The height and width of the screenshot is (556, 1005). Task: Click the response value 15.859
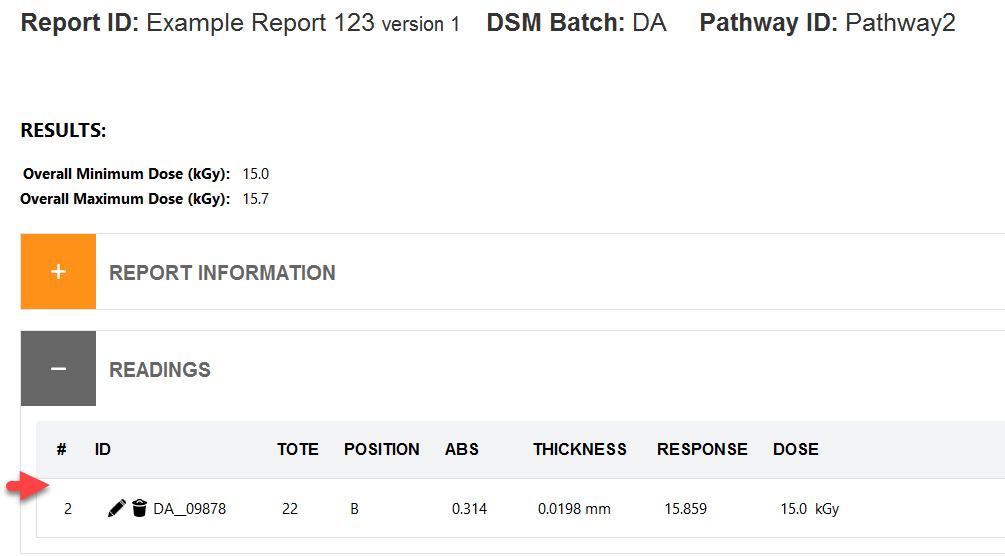pyautogui.click(x=685, y=509)
